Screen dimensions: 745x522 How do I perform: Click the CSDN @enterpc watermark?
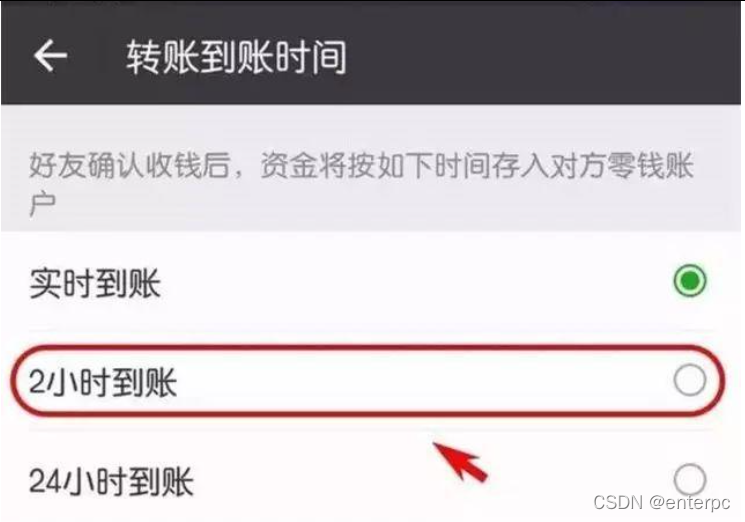tap(661, 502)
